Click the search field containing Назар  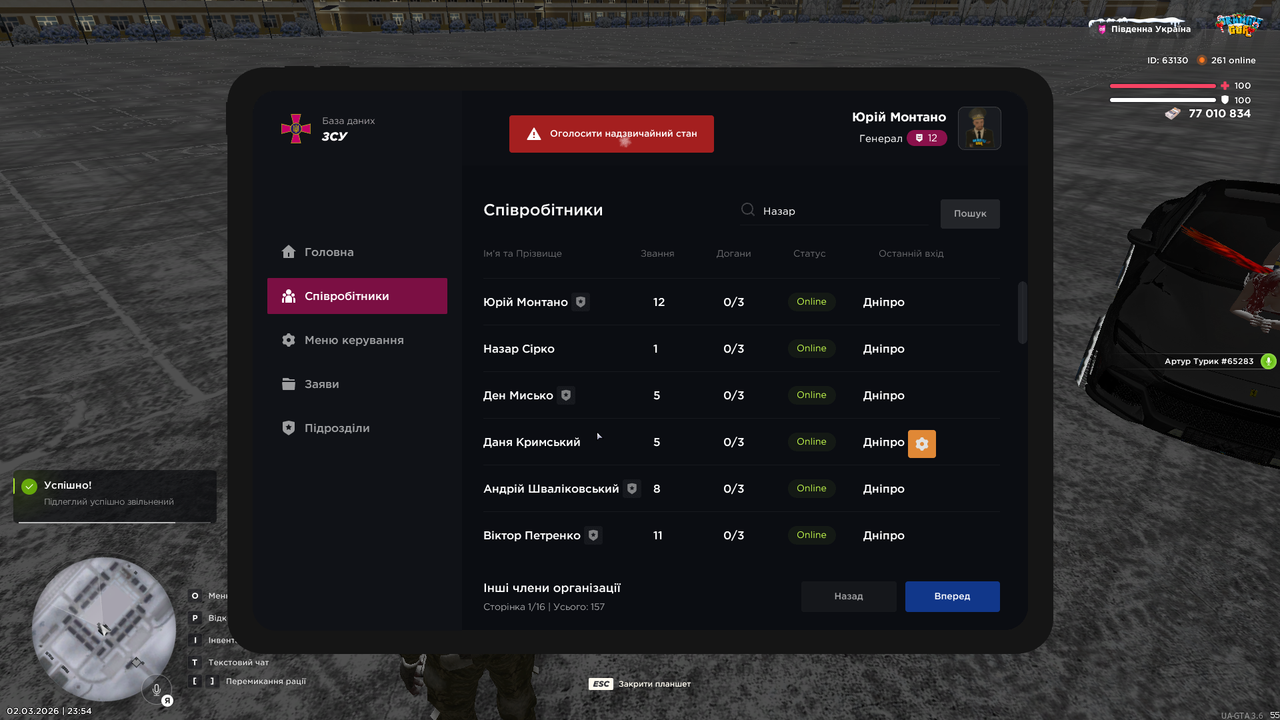point(834,211)
